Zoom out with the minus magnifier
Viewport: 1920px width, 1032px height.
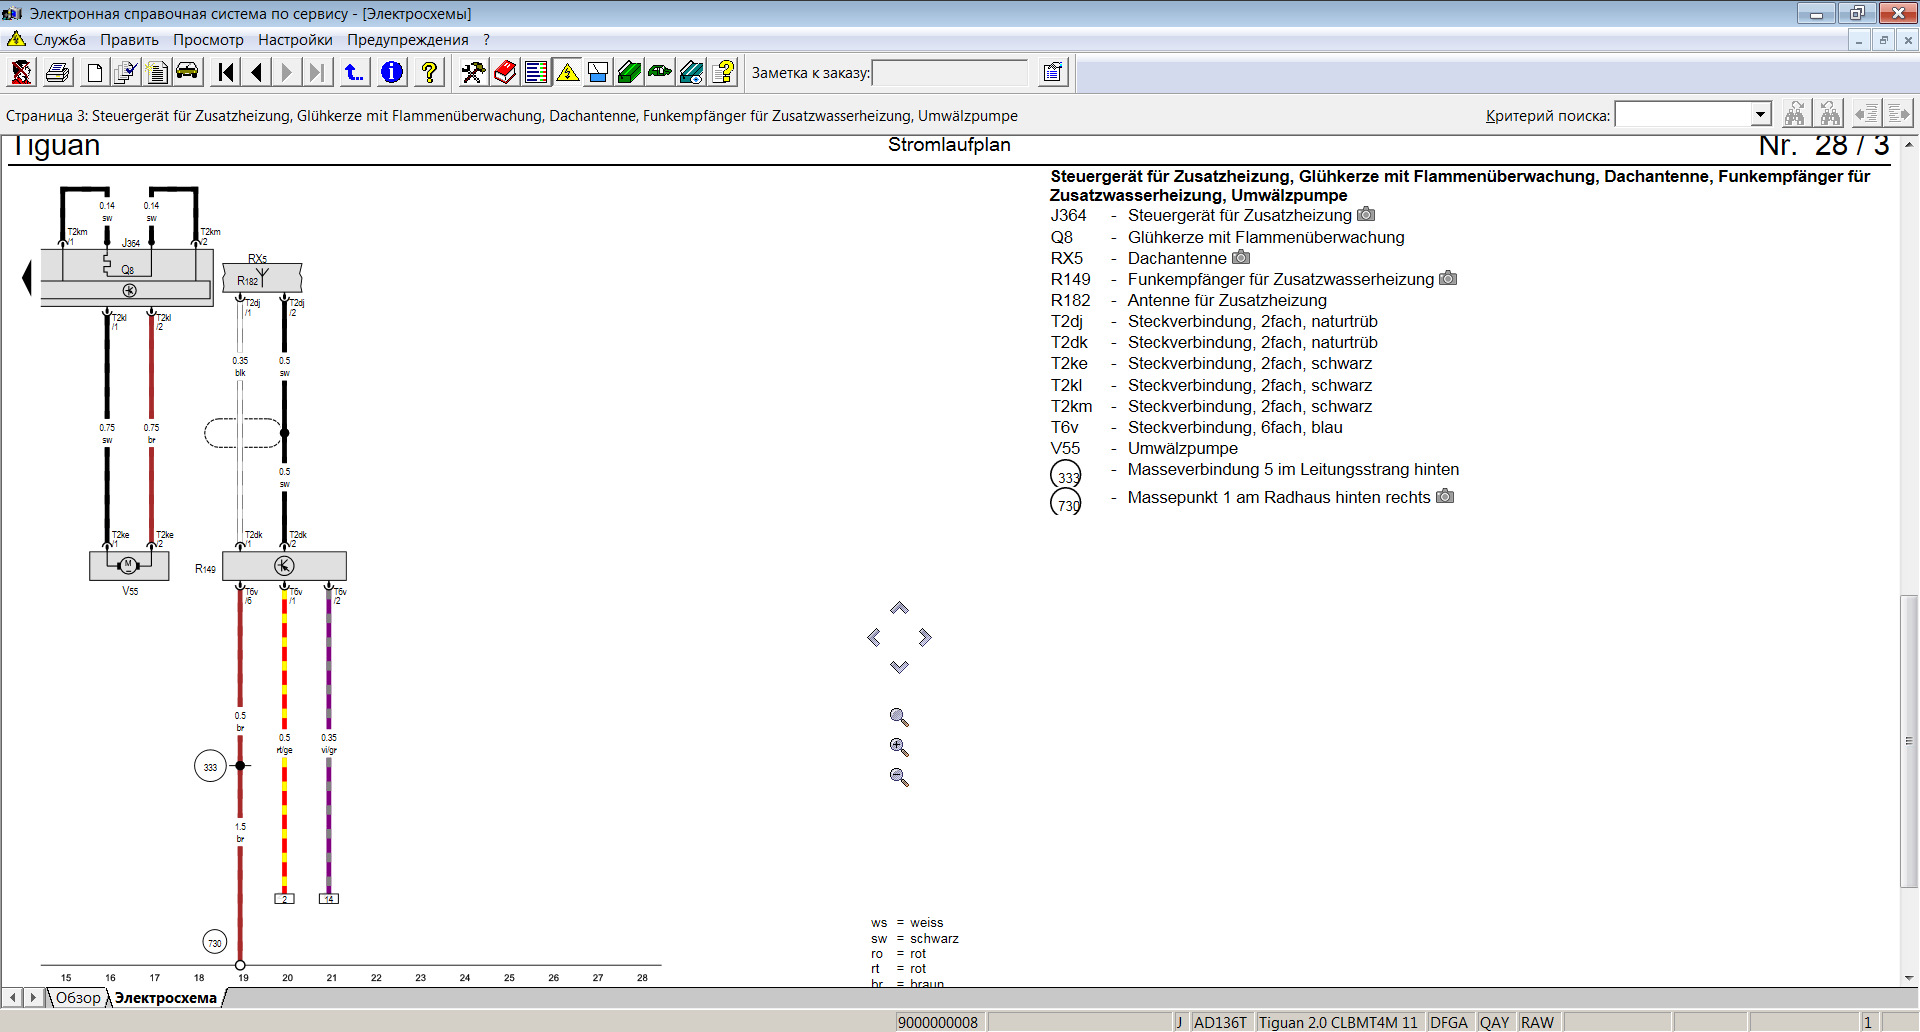click(x=899, y=777)
